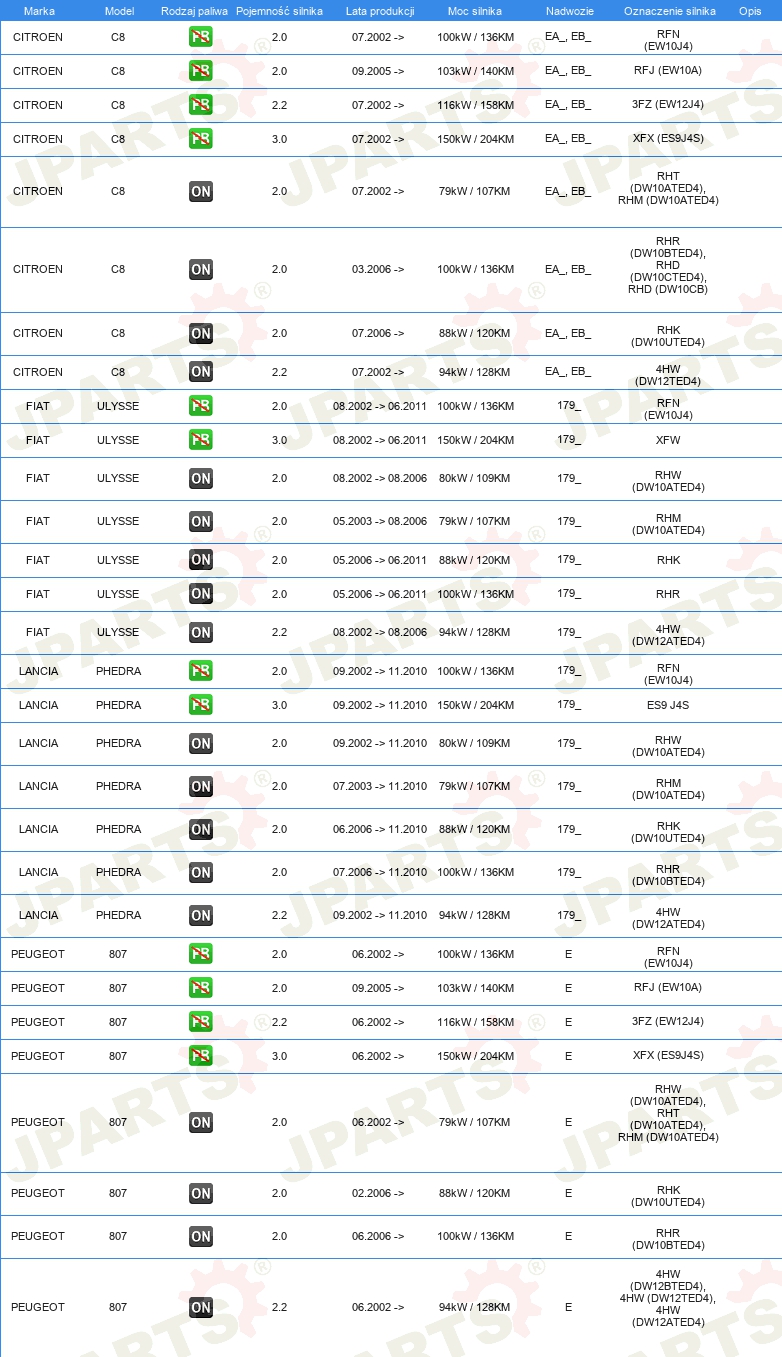Click the PB petrol icon for Fiat Ulysse 2.0 RFN
Image resolution: width=782 pixels, height=1357 pixels.
point(201,406)
